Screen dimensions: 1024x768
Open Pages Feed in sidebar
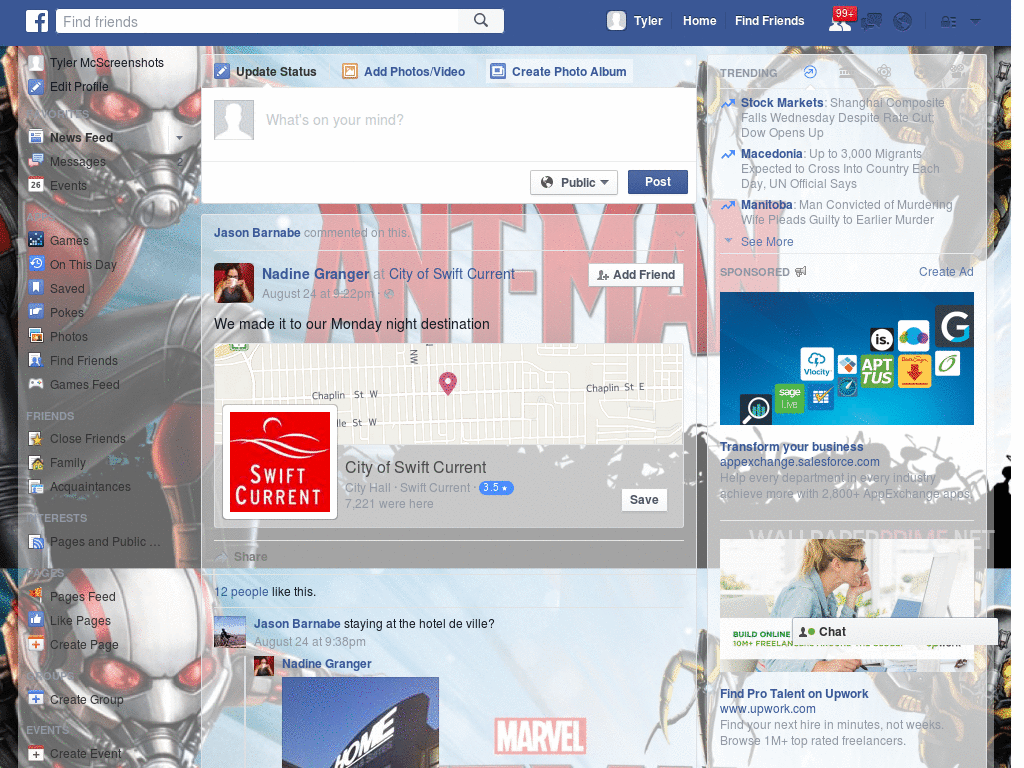point(82,596)
